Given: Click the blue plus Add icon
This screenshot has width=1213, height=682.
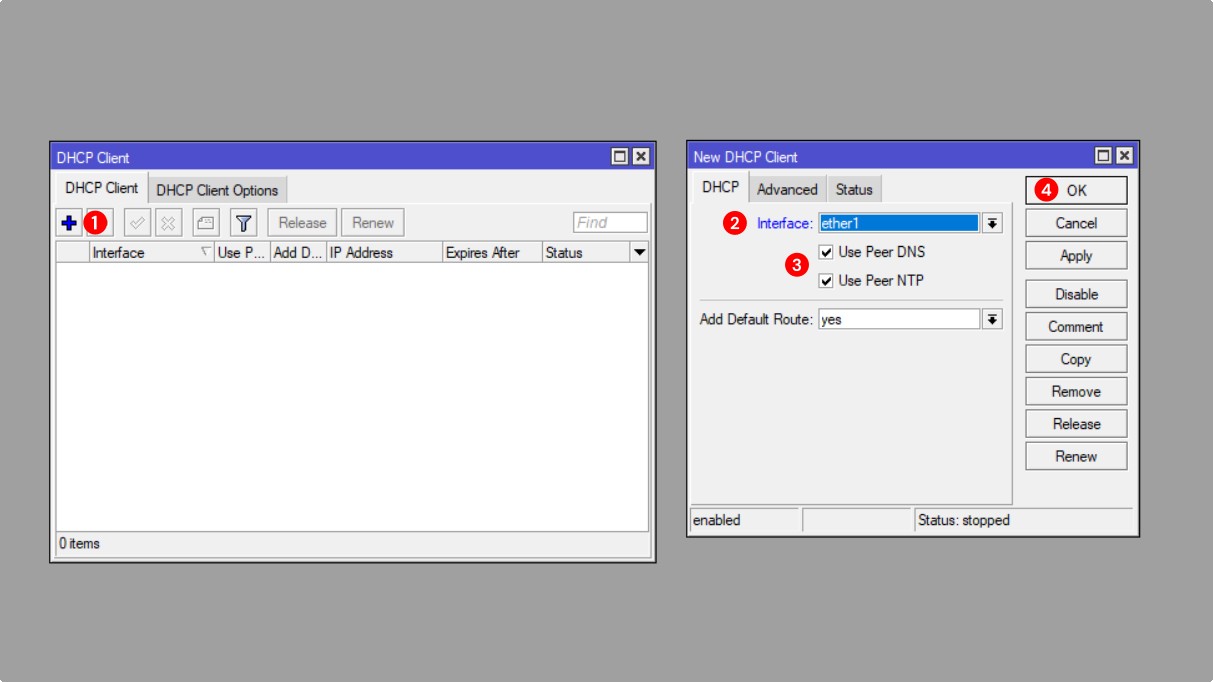Looking at the screenshot, I should click(69, 223).
